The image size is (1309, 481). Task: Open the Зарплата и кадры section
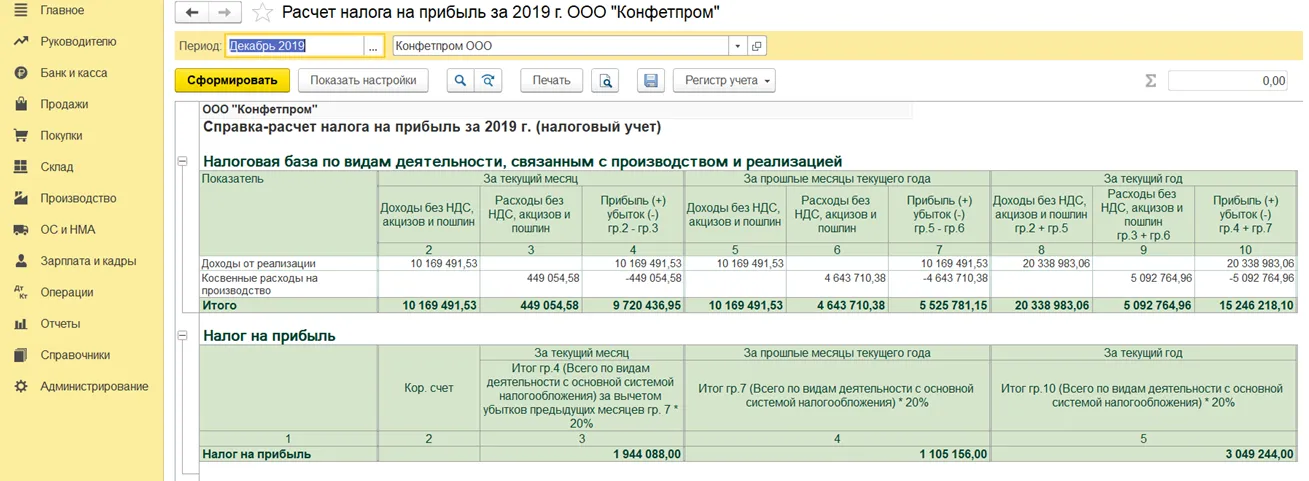pyautogui.click(x=88, y=261)
